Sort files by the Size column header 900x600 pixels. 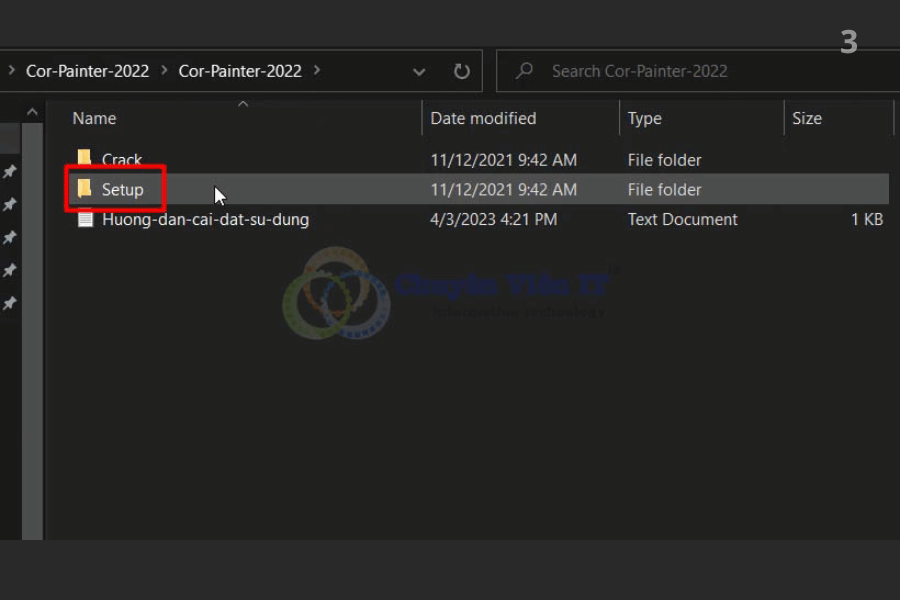[807, 118]
